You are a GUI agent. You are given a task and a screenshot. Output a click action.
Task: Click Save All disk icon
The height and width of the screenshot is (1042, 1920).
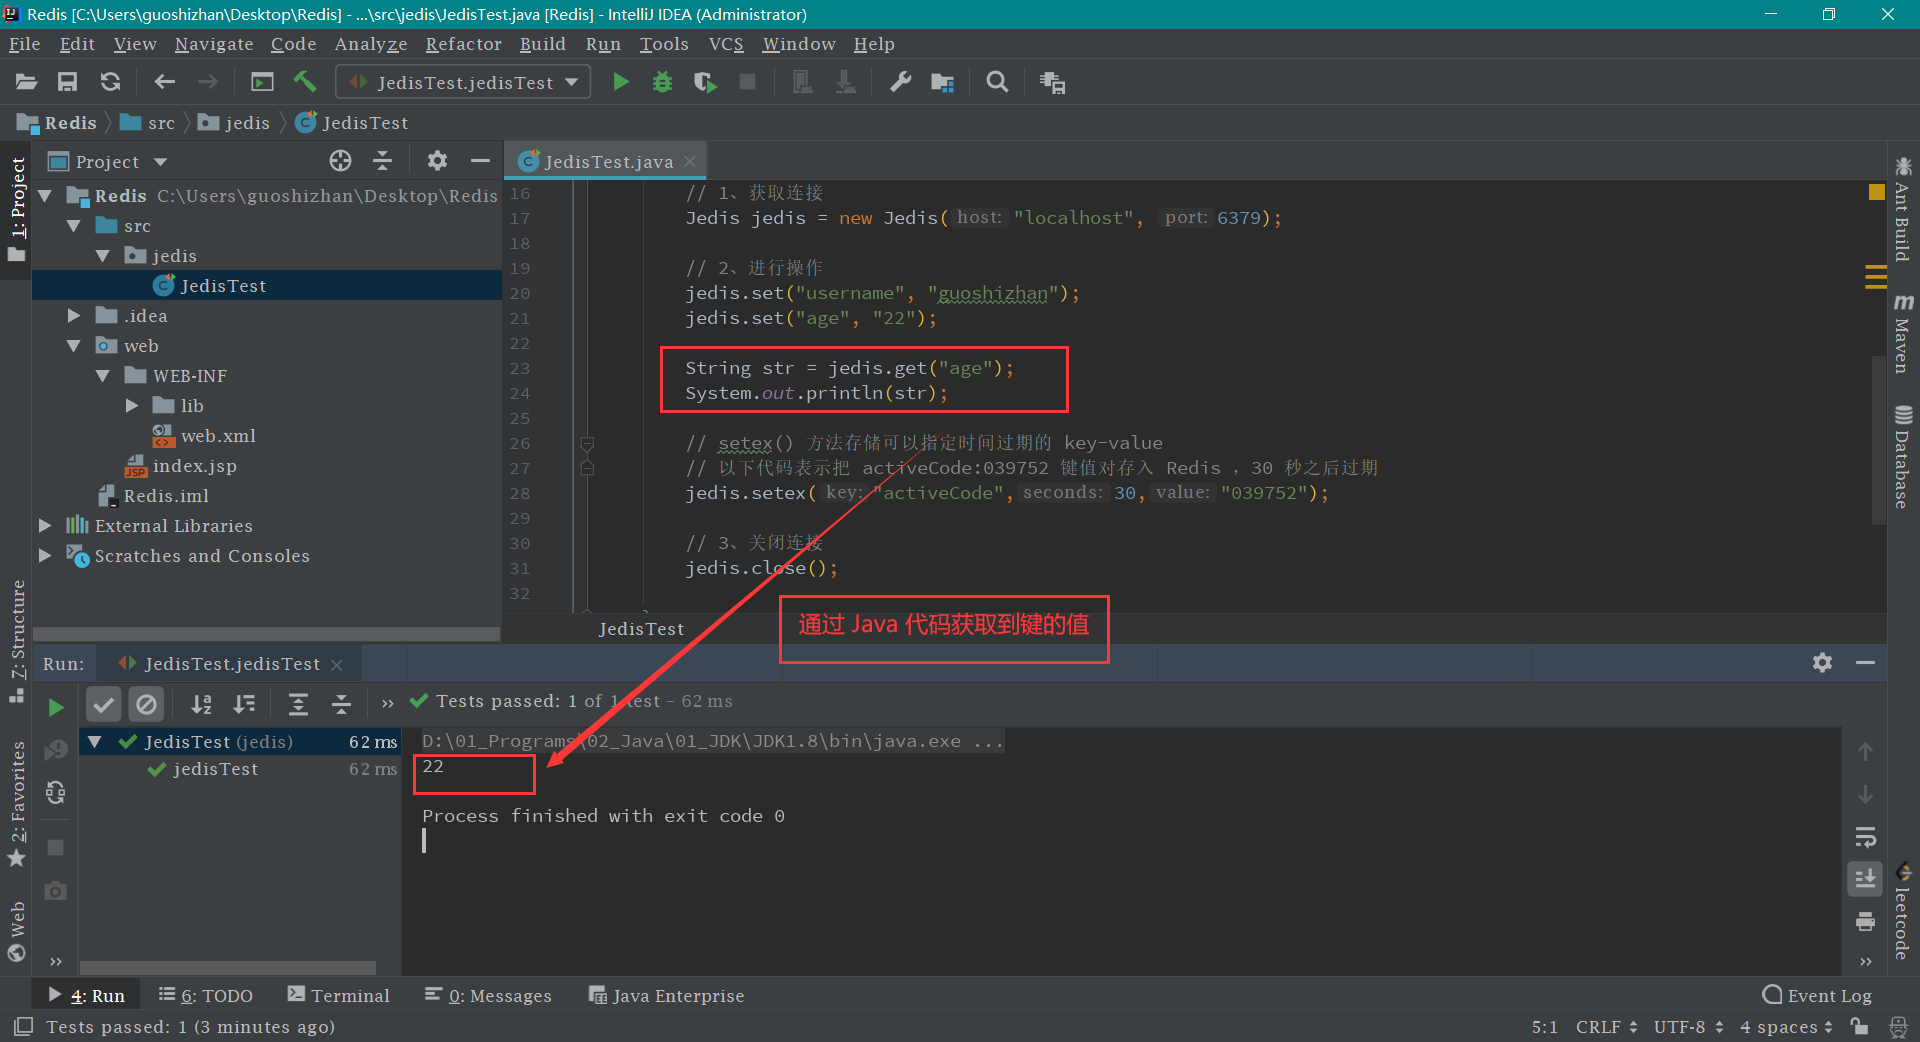click(67, 82)
